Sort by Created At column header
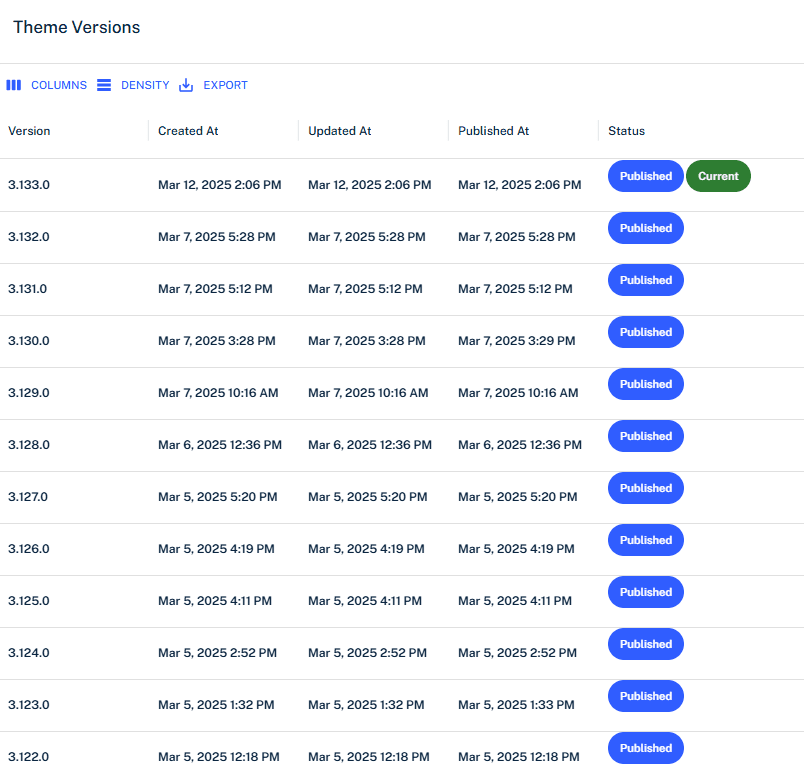This screenshot has height=783, width=804. [x=188, y=131]
